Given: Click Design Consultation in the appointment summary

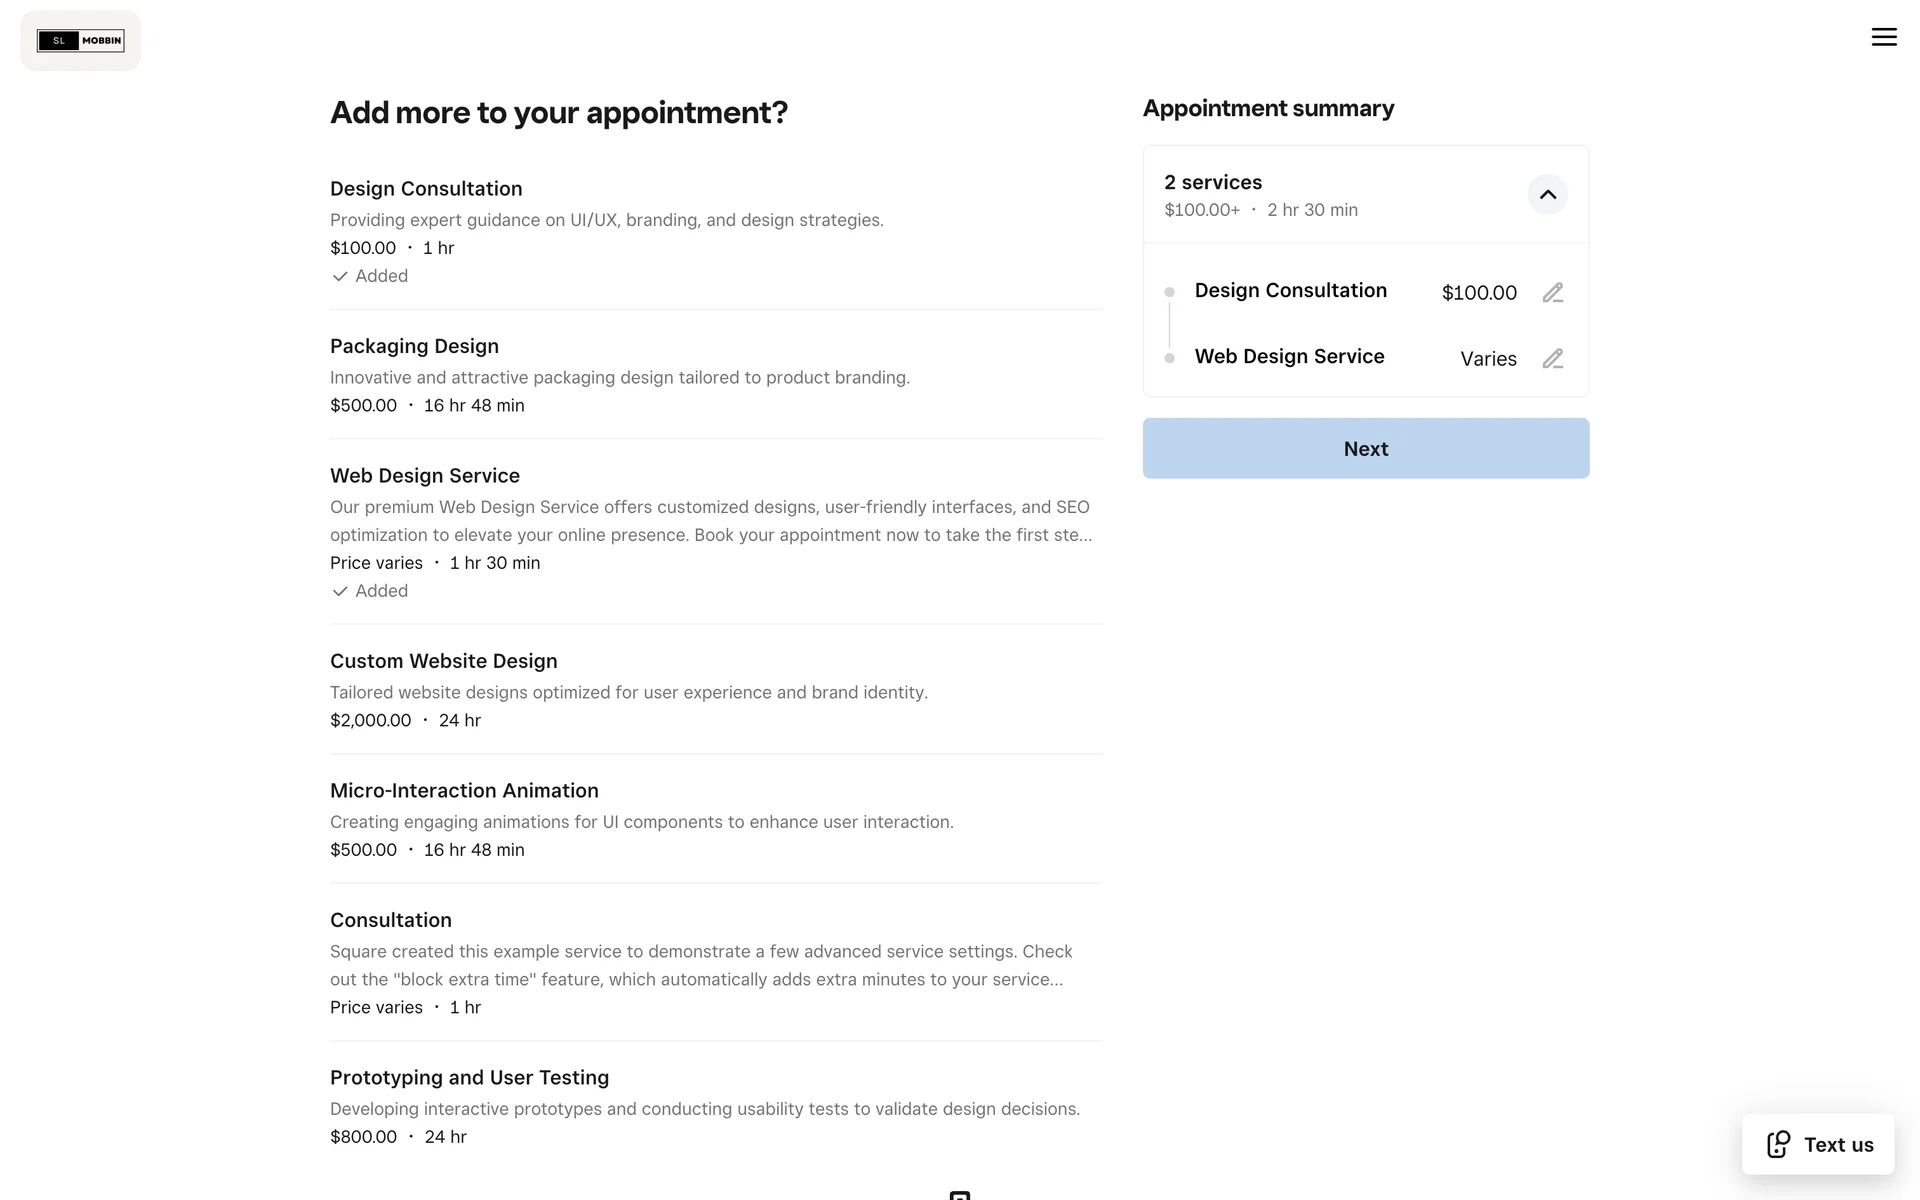Looking at the screenshot, I should pyautogui.click(x=1290, y=291).
